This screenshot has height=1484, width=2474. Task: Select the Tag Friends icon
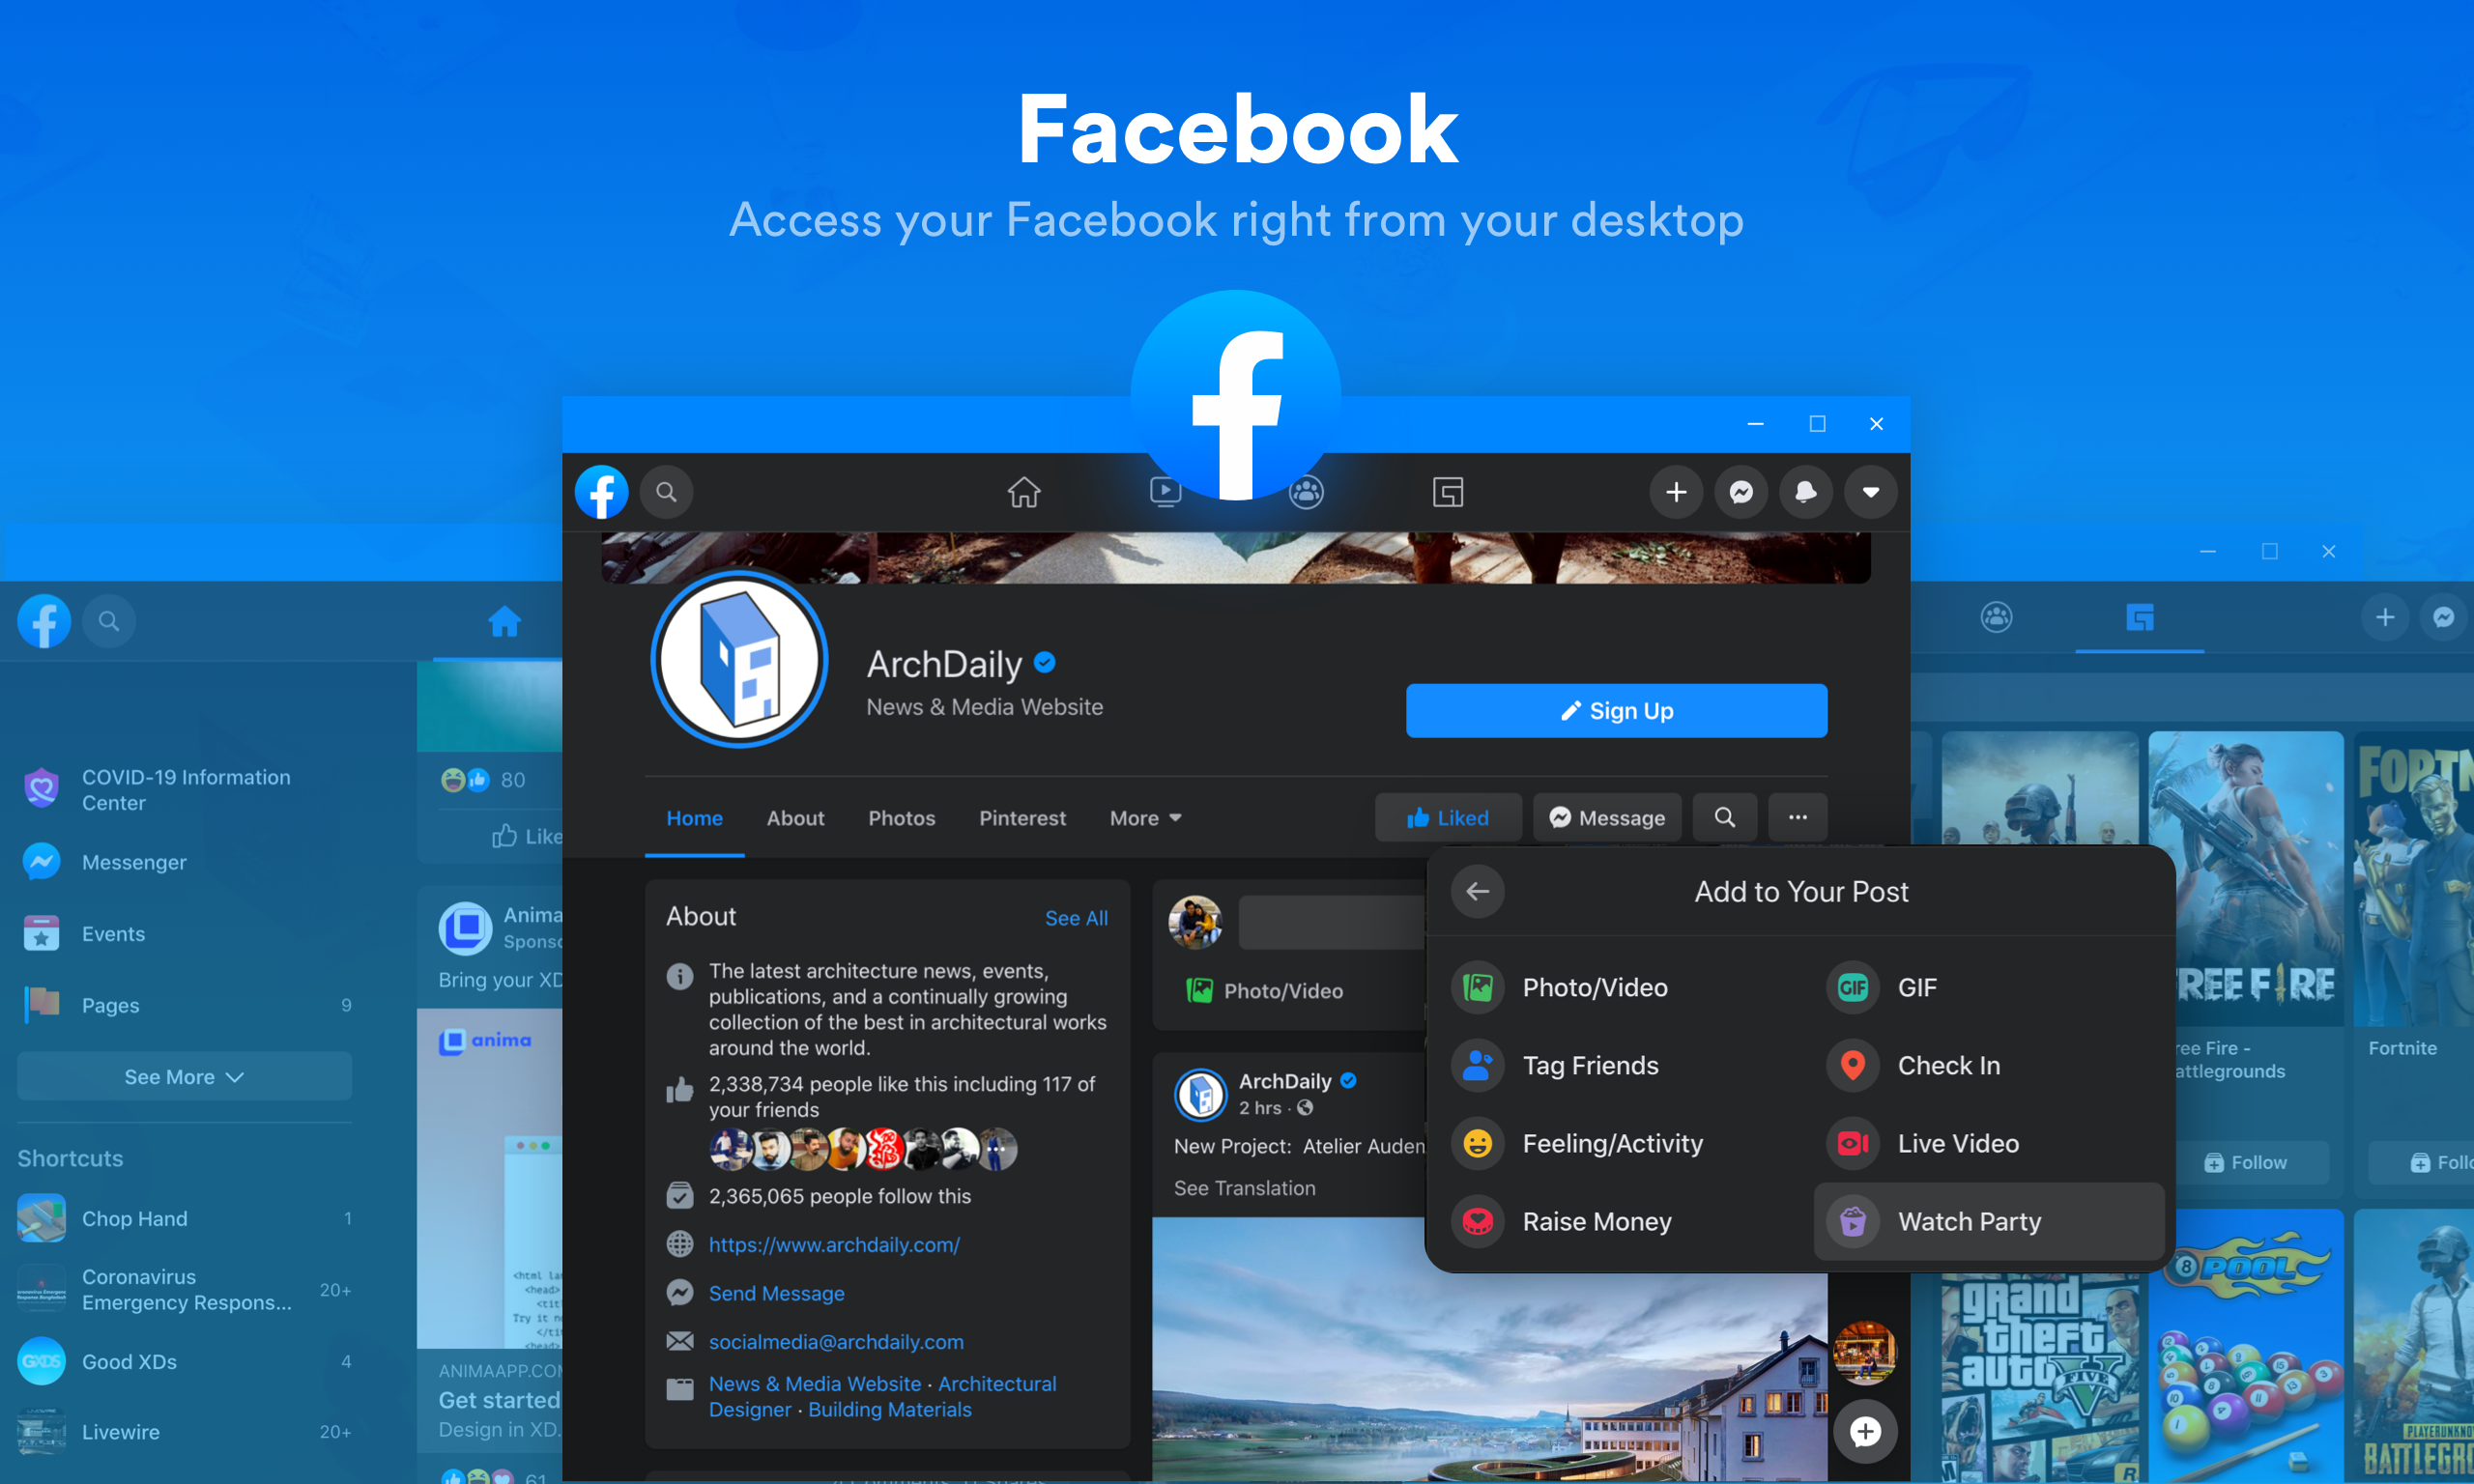point(1480,1066)
